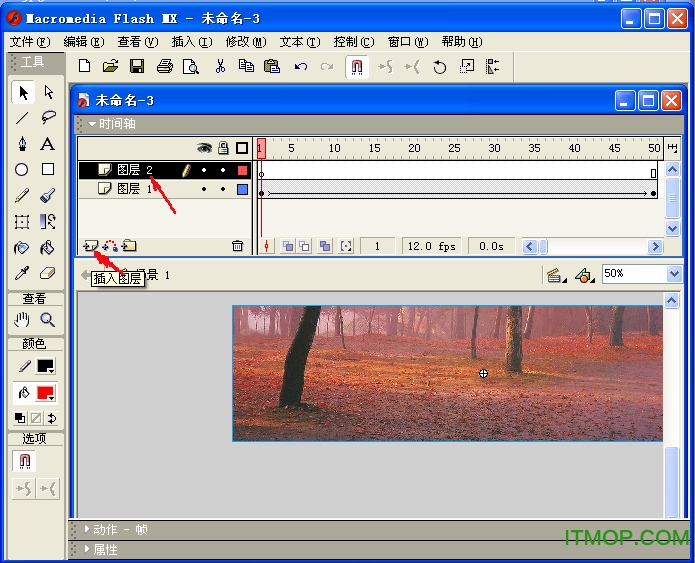Click the Scale toolbar icon

[467, 66]
